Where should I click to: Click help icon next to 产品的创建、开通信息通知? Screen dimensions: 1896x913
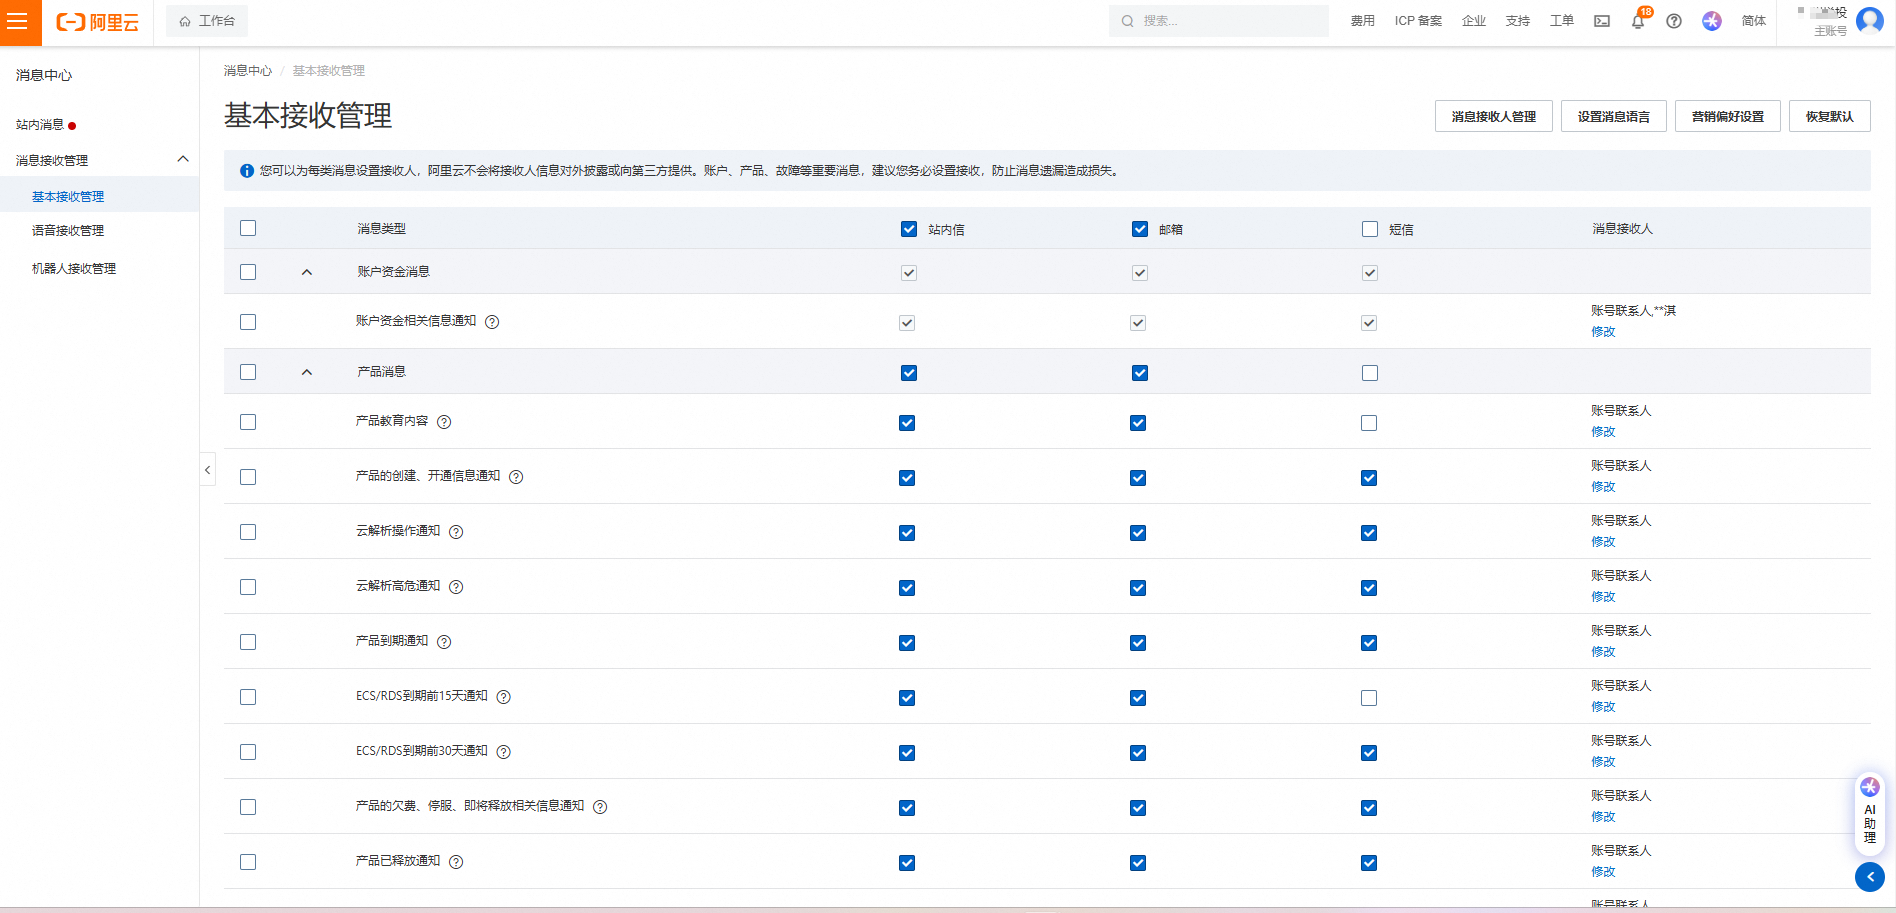pyautogui.click(x=516, y=477)
